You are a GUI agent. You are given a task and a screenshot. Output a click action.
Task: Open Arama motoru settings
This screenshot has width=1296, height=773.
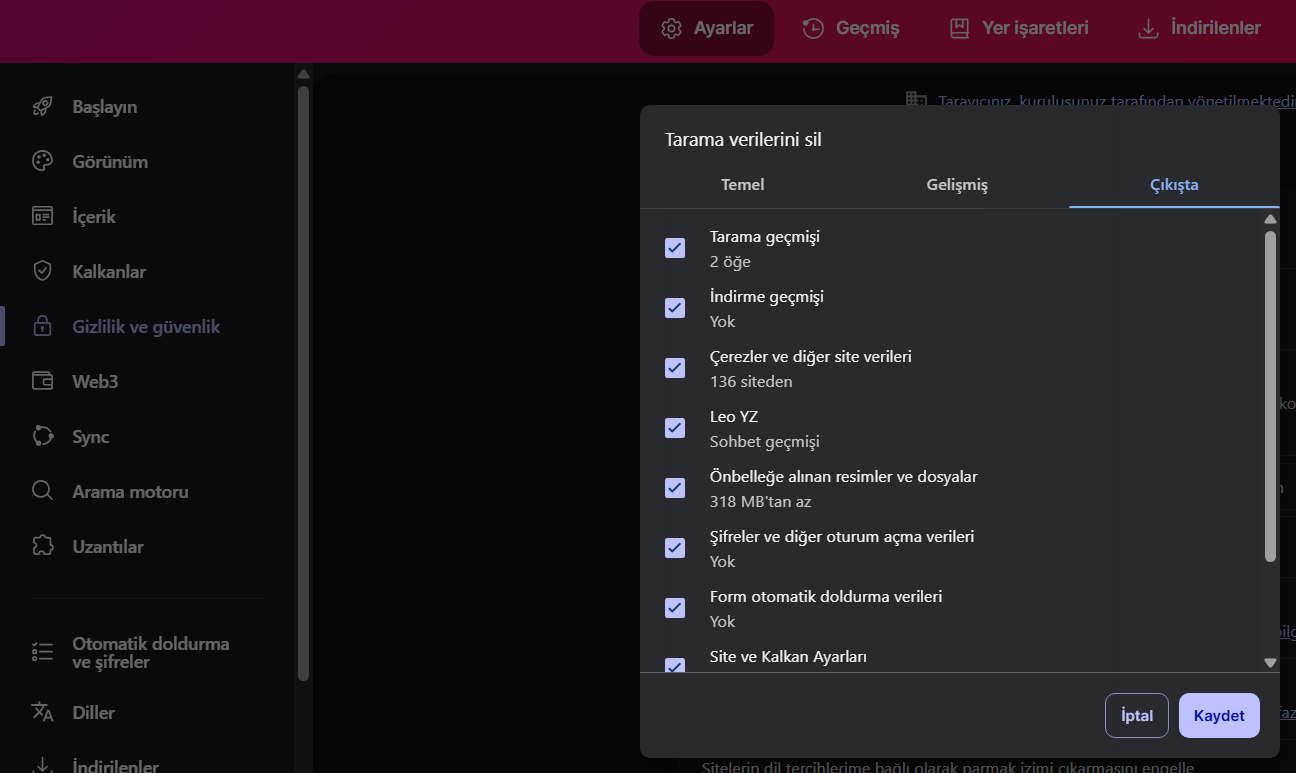(130, 492)
